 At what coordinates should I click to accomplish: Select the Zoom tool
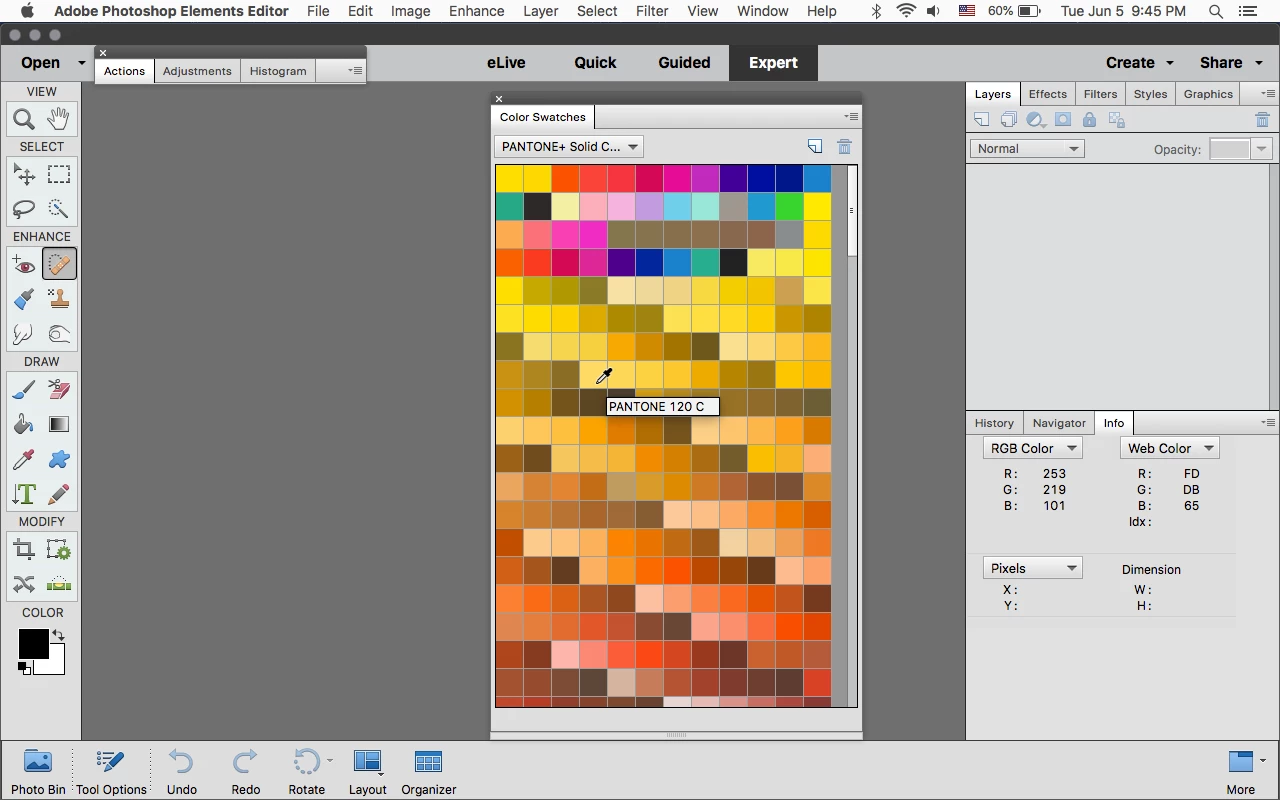[x=24, y=119]
